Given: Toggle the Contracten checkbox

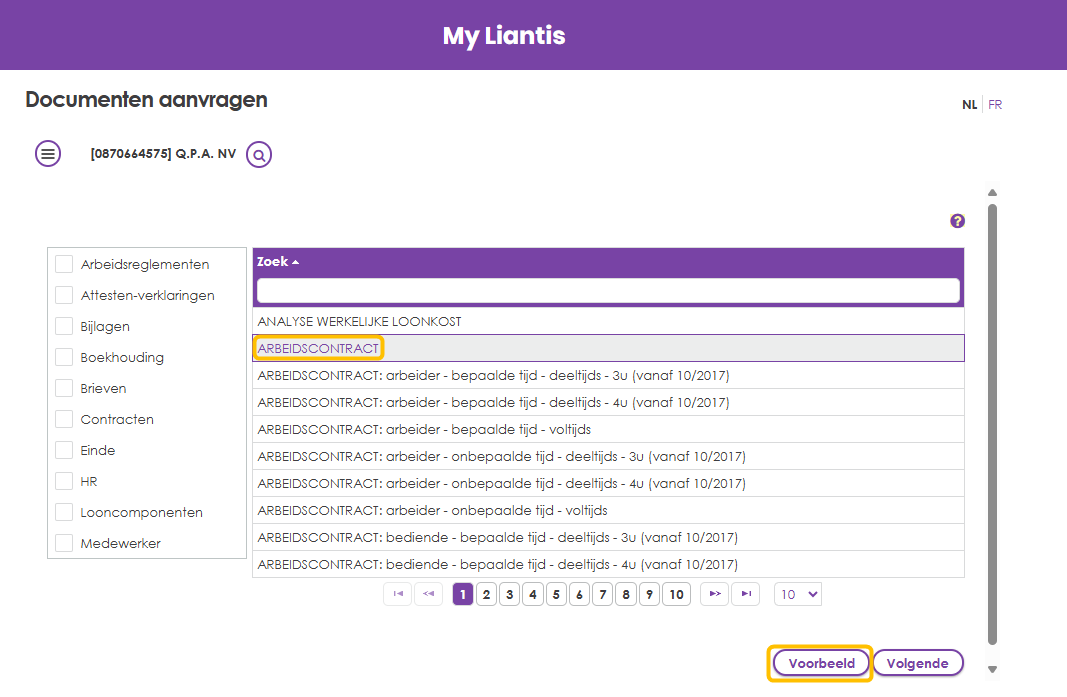Looking at the screenshot, I should pos(64,419).
